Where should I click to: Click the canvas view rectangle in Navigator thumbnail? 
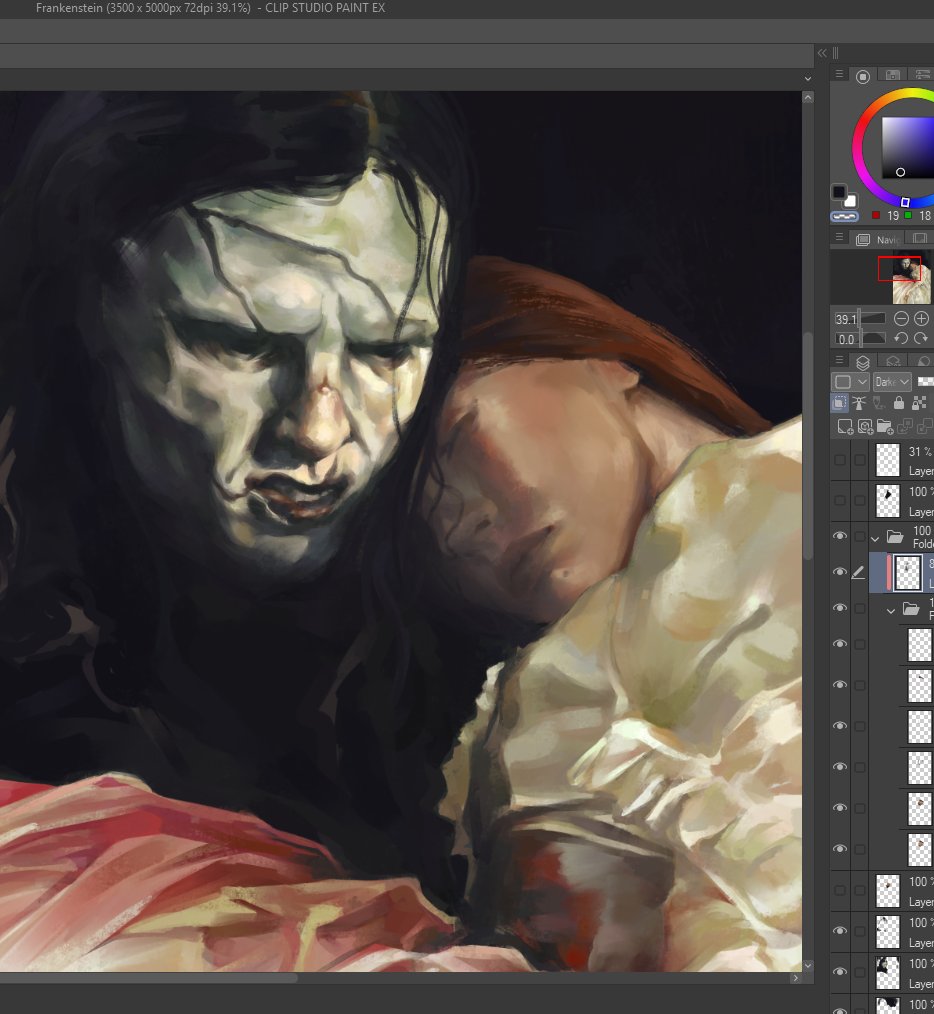coord(899,268)
